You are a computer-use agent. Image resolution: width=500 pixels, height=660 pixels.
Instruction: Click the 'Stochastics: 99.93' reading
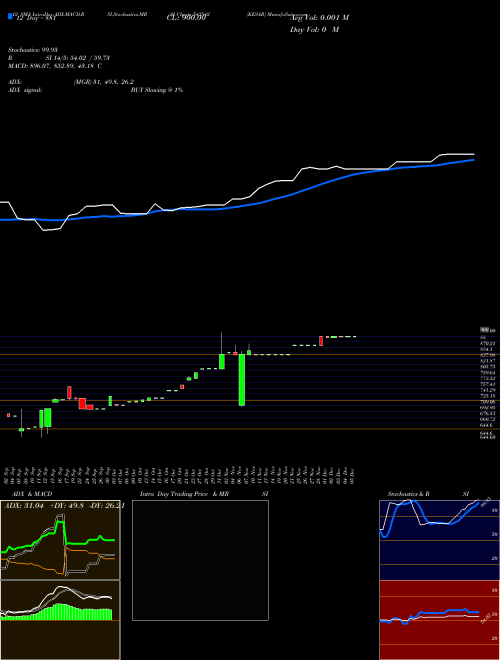point(32,50)
